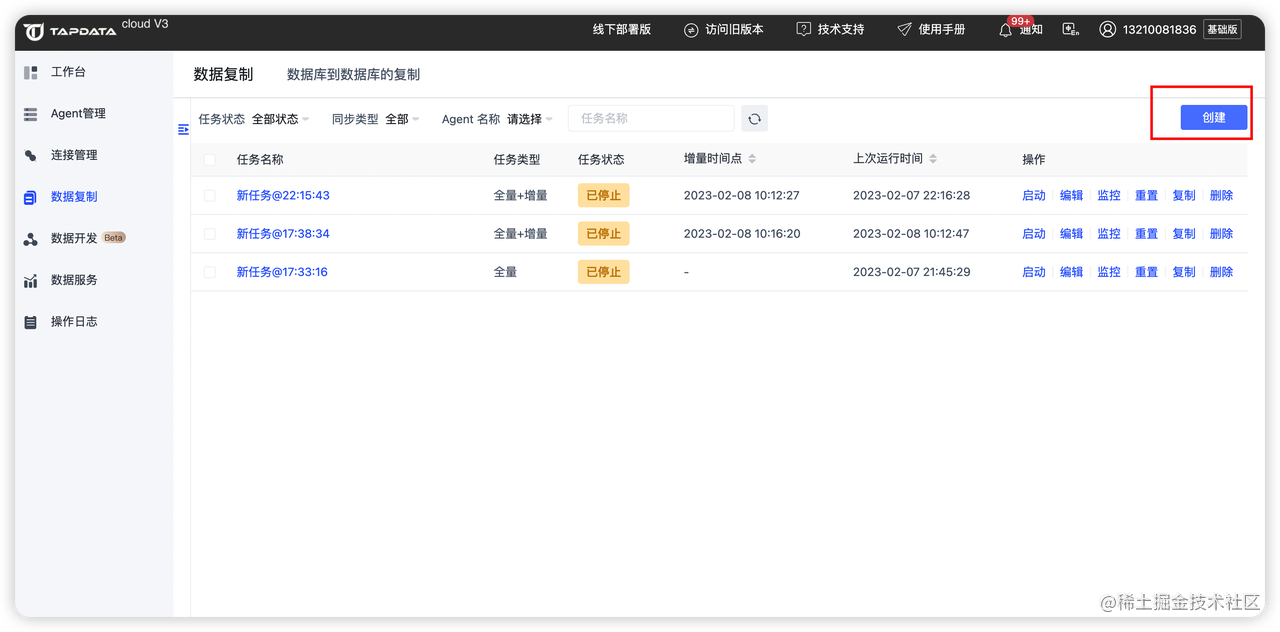Check the box for 新任务@17:38:34

point(209,233)
